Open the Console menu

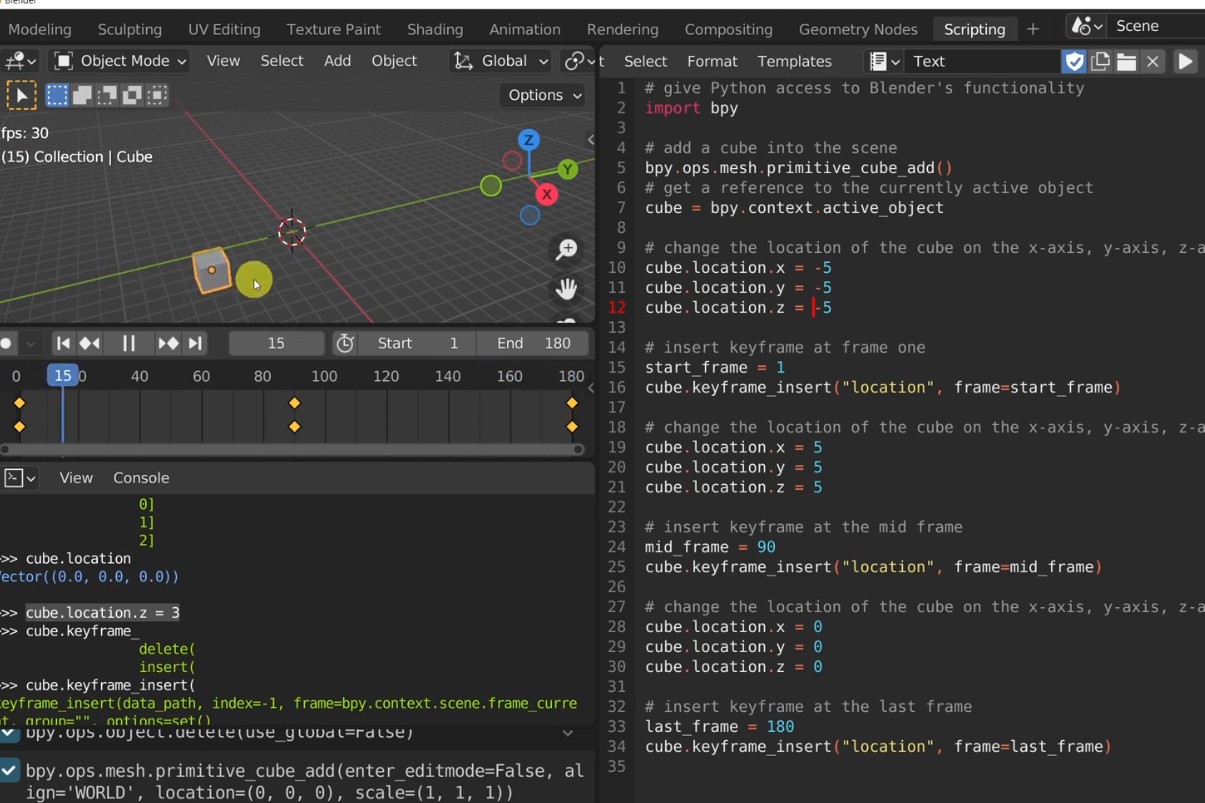[141, 478]
